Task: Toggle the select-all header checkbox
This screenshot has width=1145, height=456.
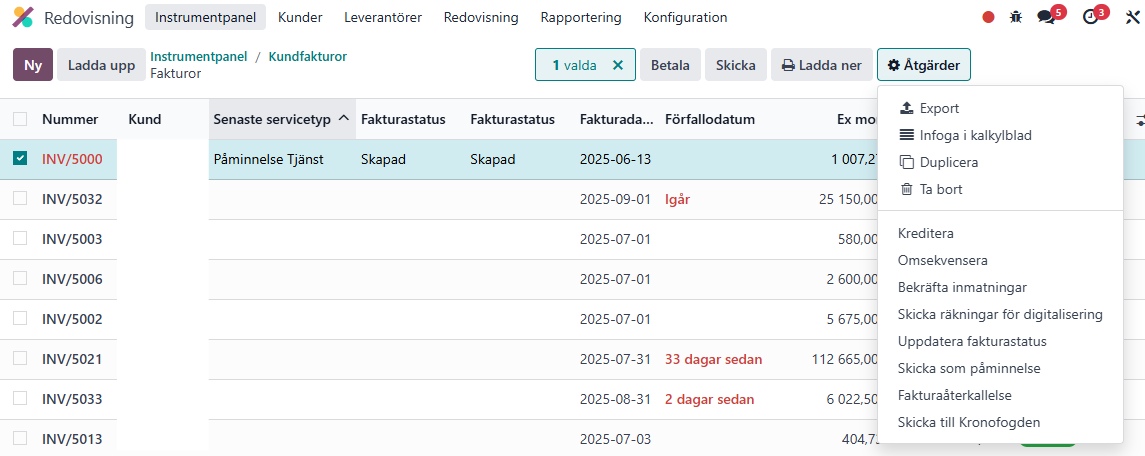Action: 20,119
